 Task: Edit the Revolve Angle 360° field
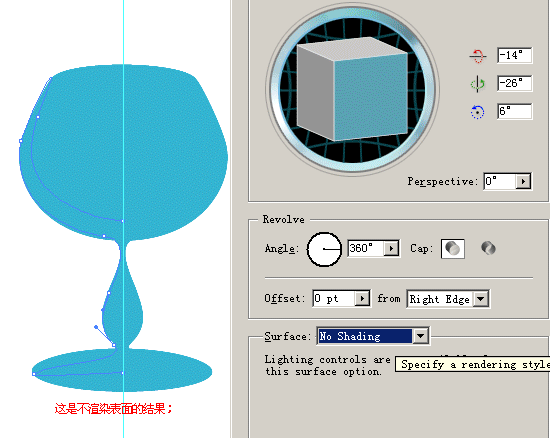[365, 249]
